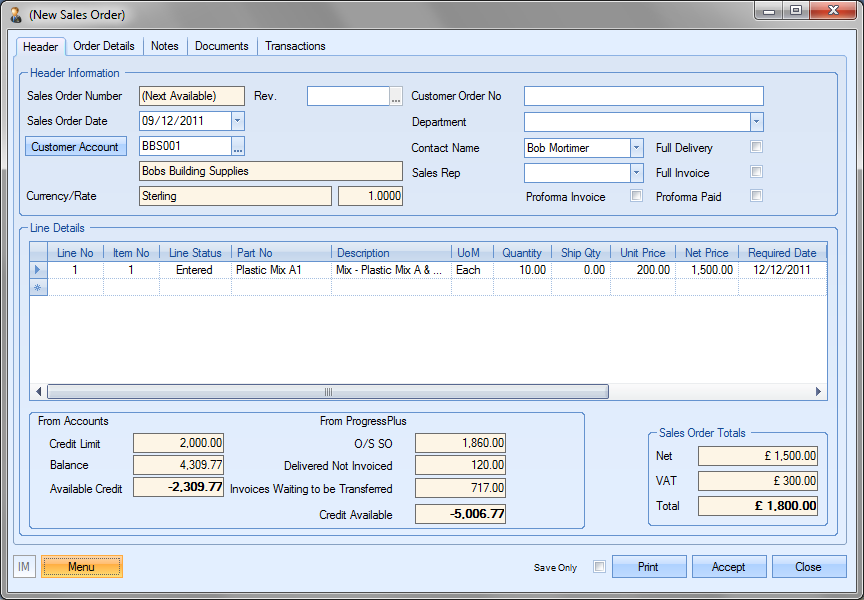This screenshot has width=864, height=600.
Task: Click the window icon in title bar
Action: tap(15, 15)
